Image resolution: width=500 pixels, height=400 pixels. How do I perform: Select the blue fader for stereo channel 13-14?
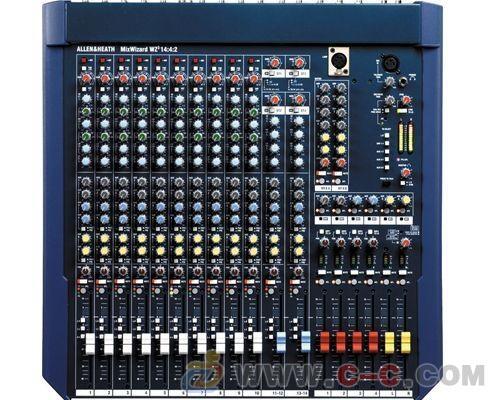point(306,341)
